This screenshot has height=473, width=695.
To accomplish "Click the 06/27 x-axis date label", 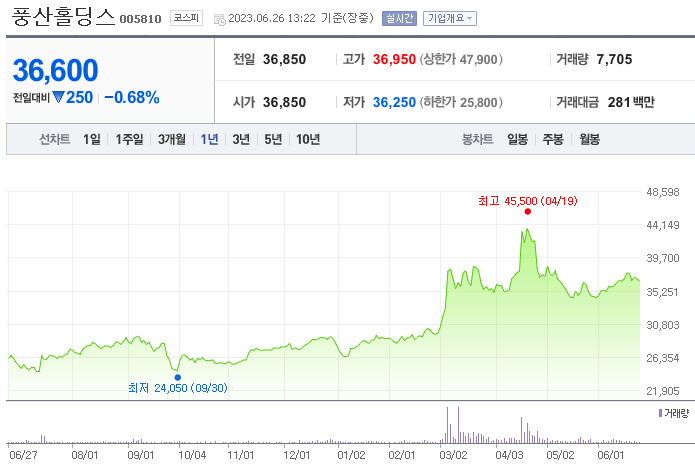I will click(23, 455).
